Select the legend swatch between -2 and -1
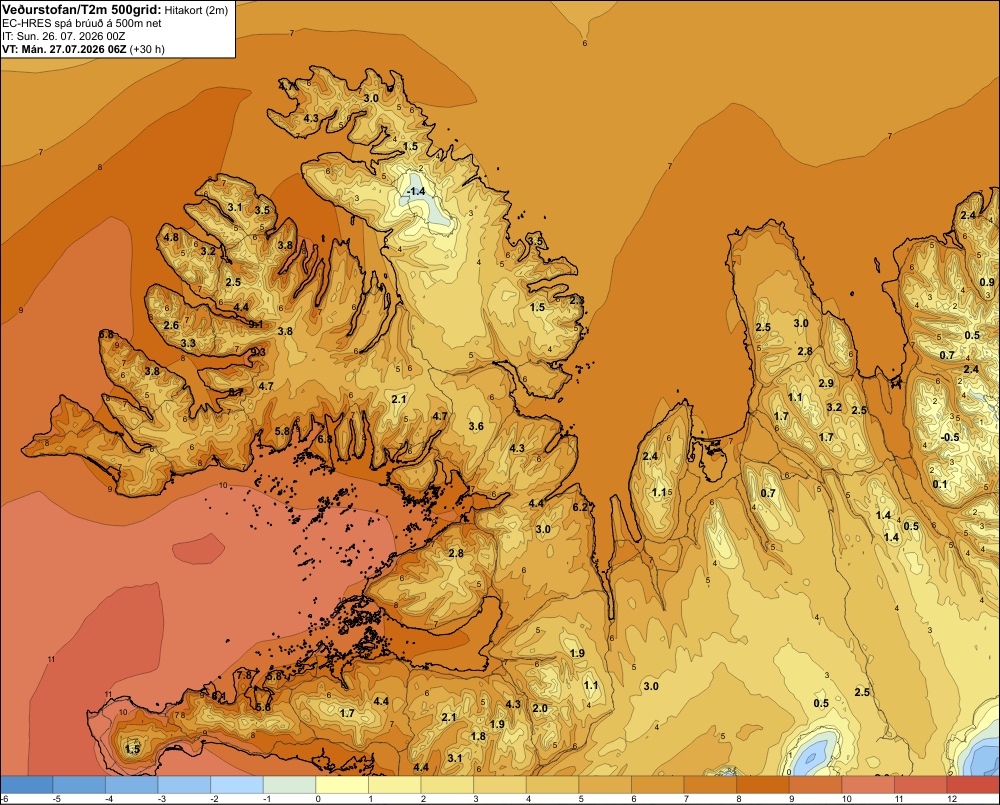 pyautogui.click(x=237, y=785)
